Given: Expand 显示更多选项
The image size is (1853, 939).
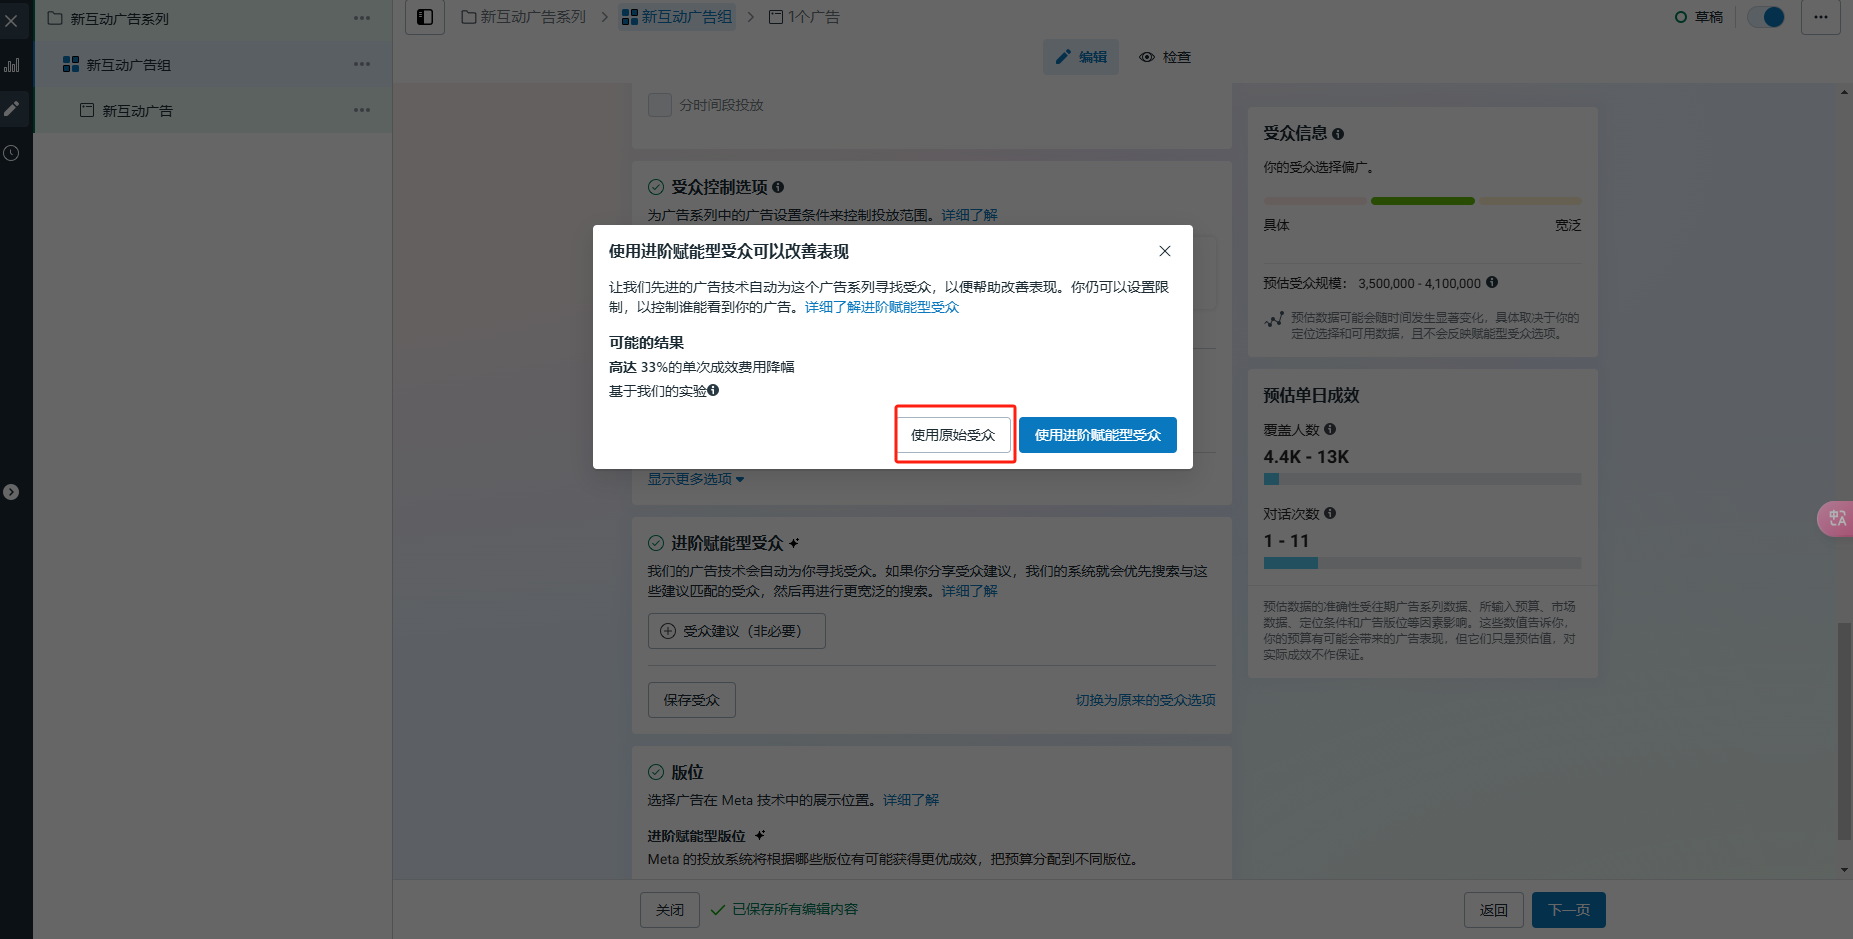Looking at the screenshot, I should click(x=695, y=479).
